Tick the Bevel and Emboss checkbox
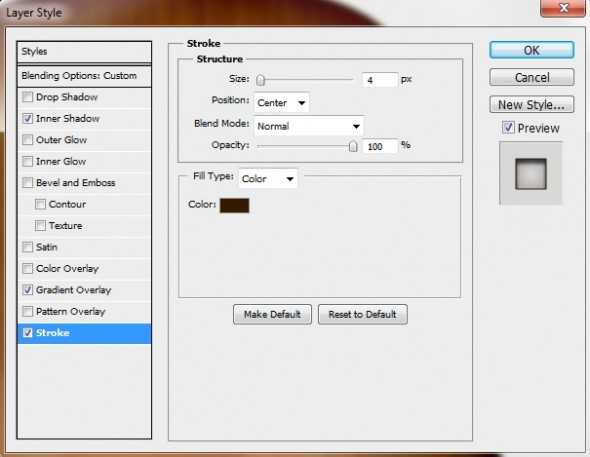590x457 pixels. point(27,183)
